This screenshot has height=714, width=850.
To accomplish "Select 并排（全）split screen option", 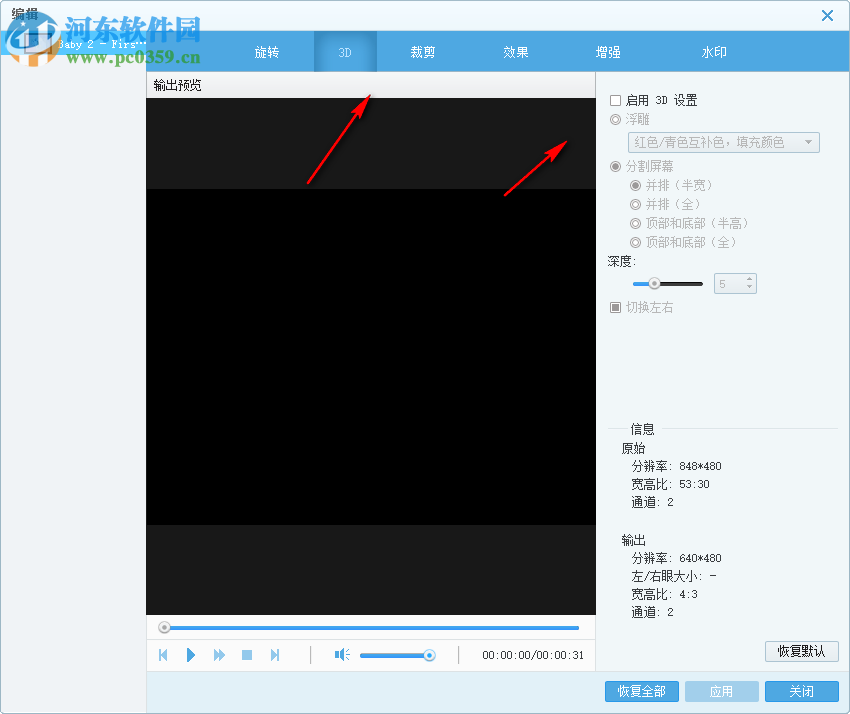I will pos(634,203).
